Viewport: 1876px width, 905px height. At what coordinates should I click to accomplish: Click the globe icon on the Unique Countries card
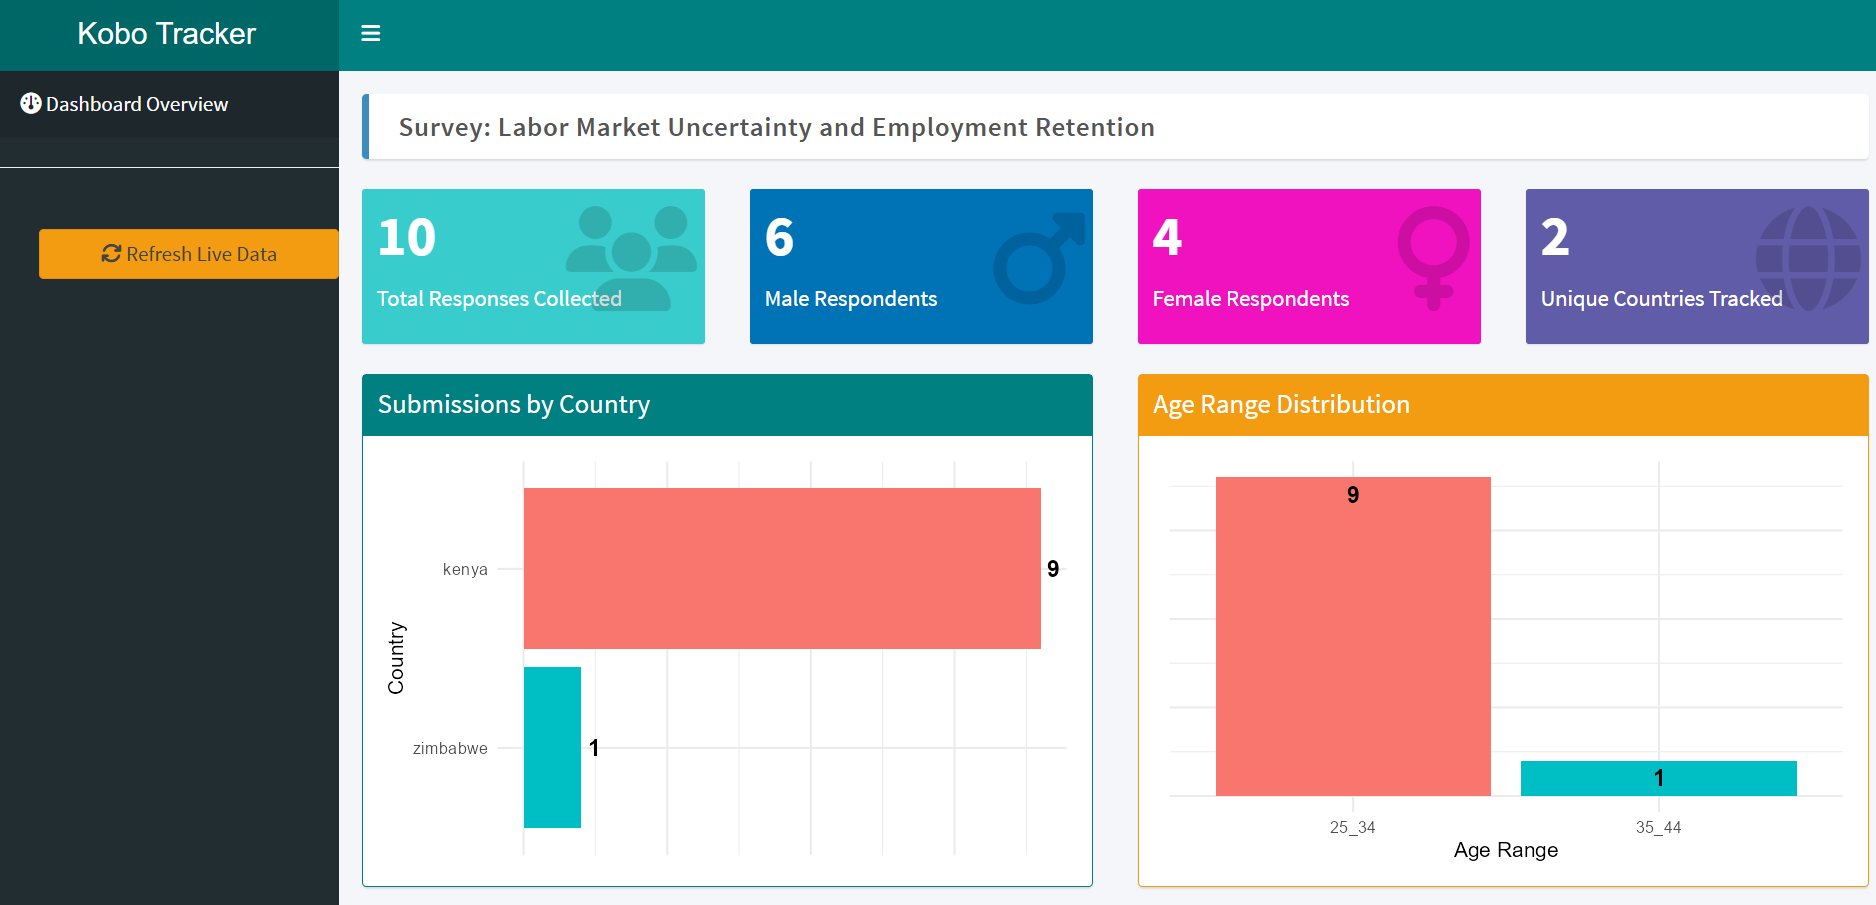[x=1808, y=258]
